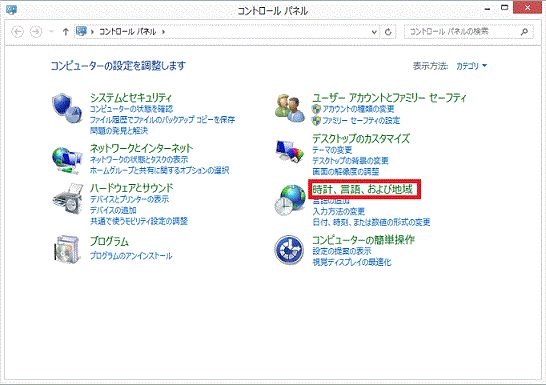
Task: Click the Hardware and Sound printer icon
Action: tap(68, 199)
